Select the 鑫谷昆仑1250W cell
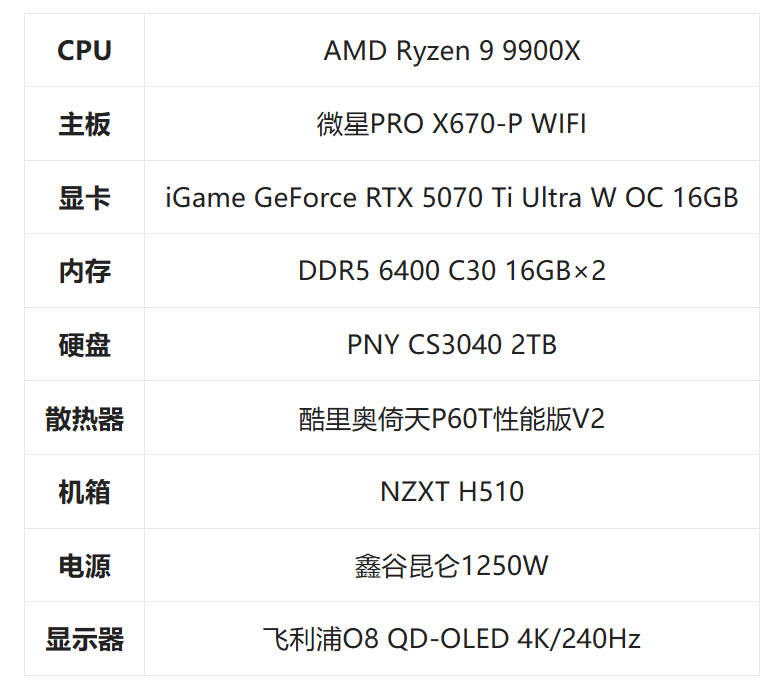774x690 pixels. [x=451, y=566]
